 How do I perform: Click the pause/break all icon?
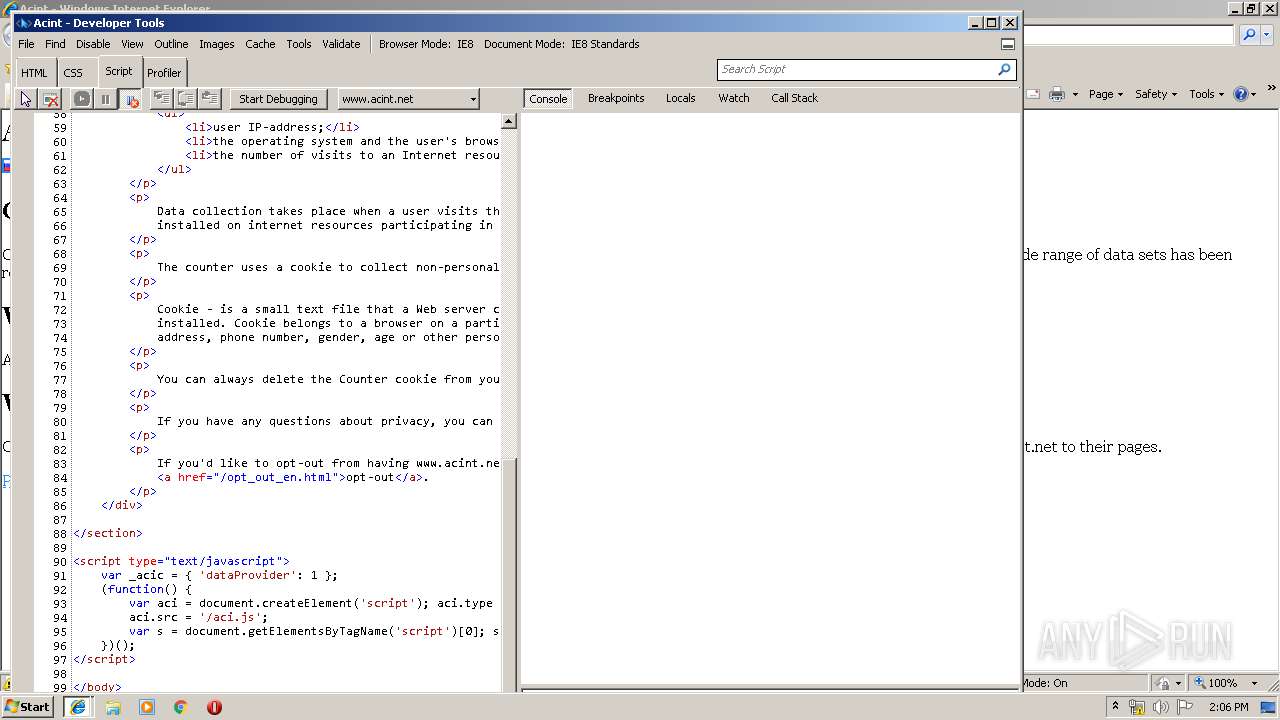pos(105,99)
